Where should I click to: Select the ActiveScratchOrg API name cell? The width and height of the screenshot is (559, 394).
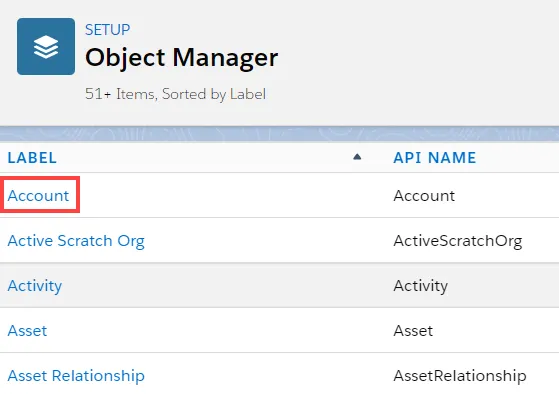pyautogui.click(x=458, y=241)
